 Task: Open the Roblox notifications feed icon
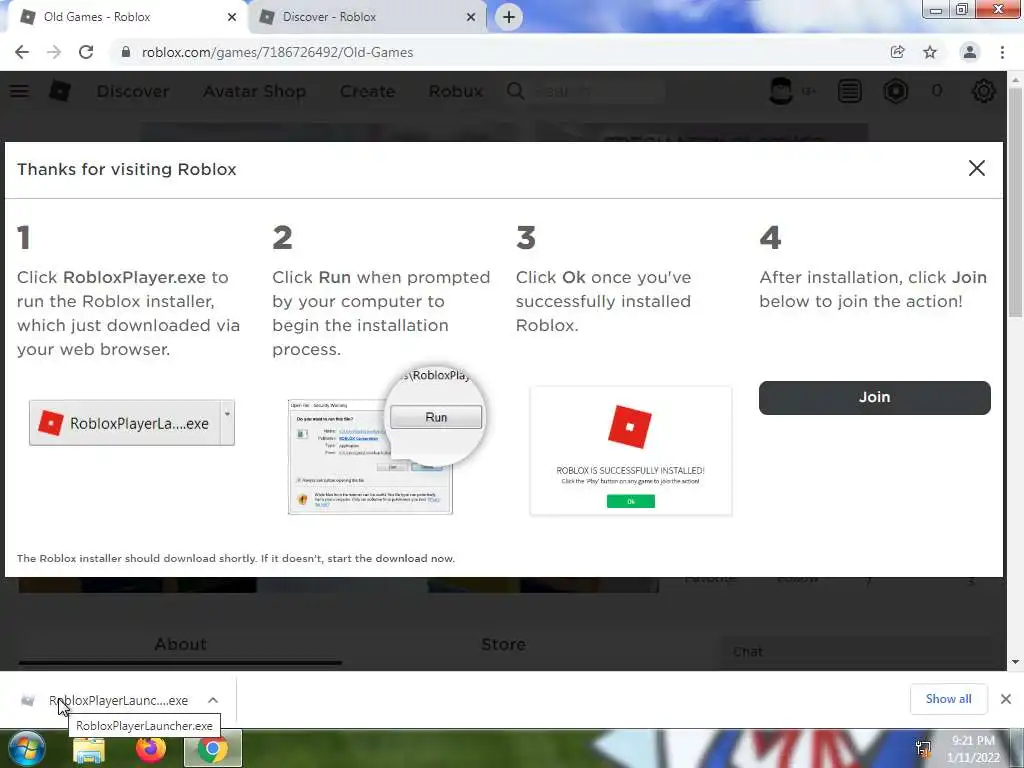850,91
